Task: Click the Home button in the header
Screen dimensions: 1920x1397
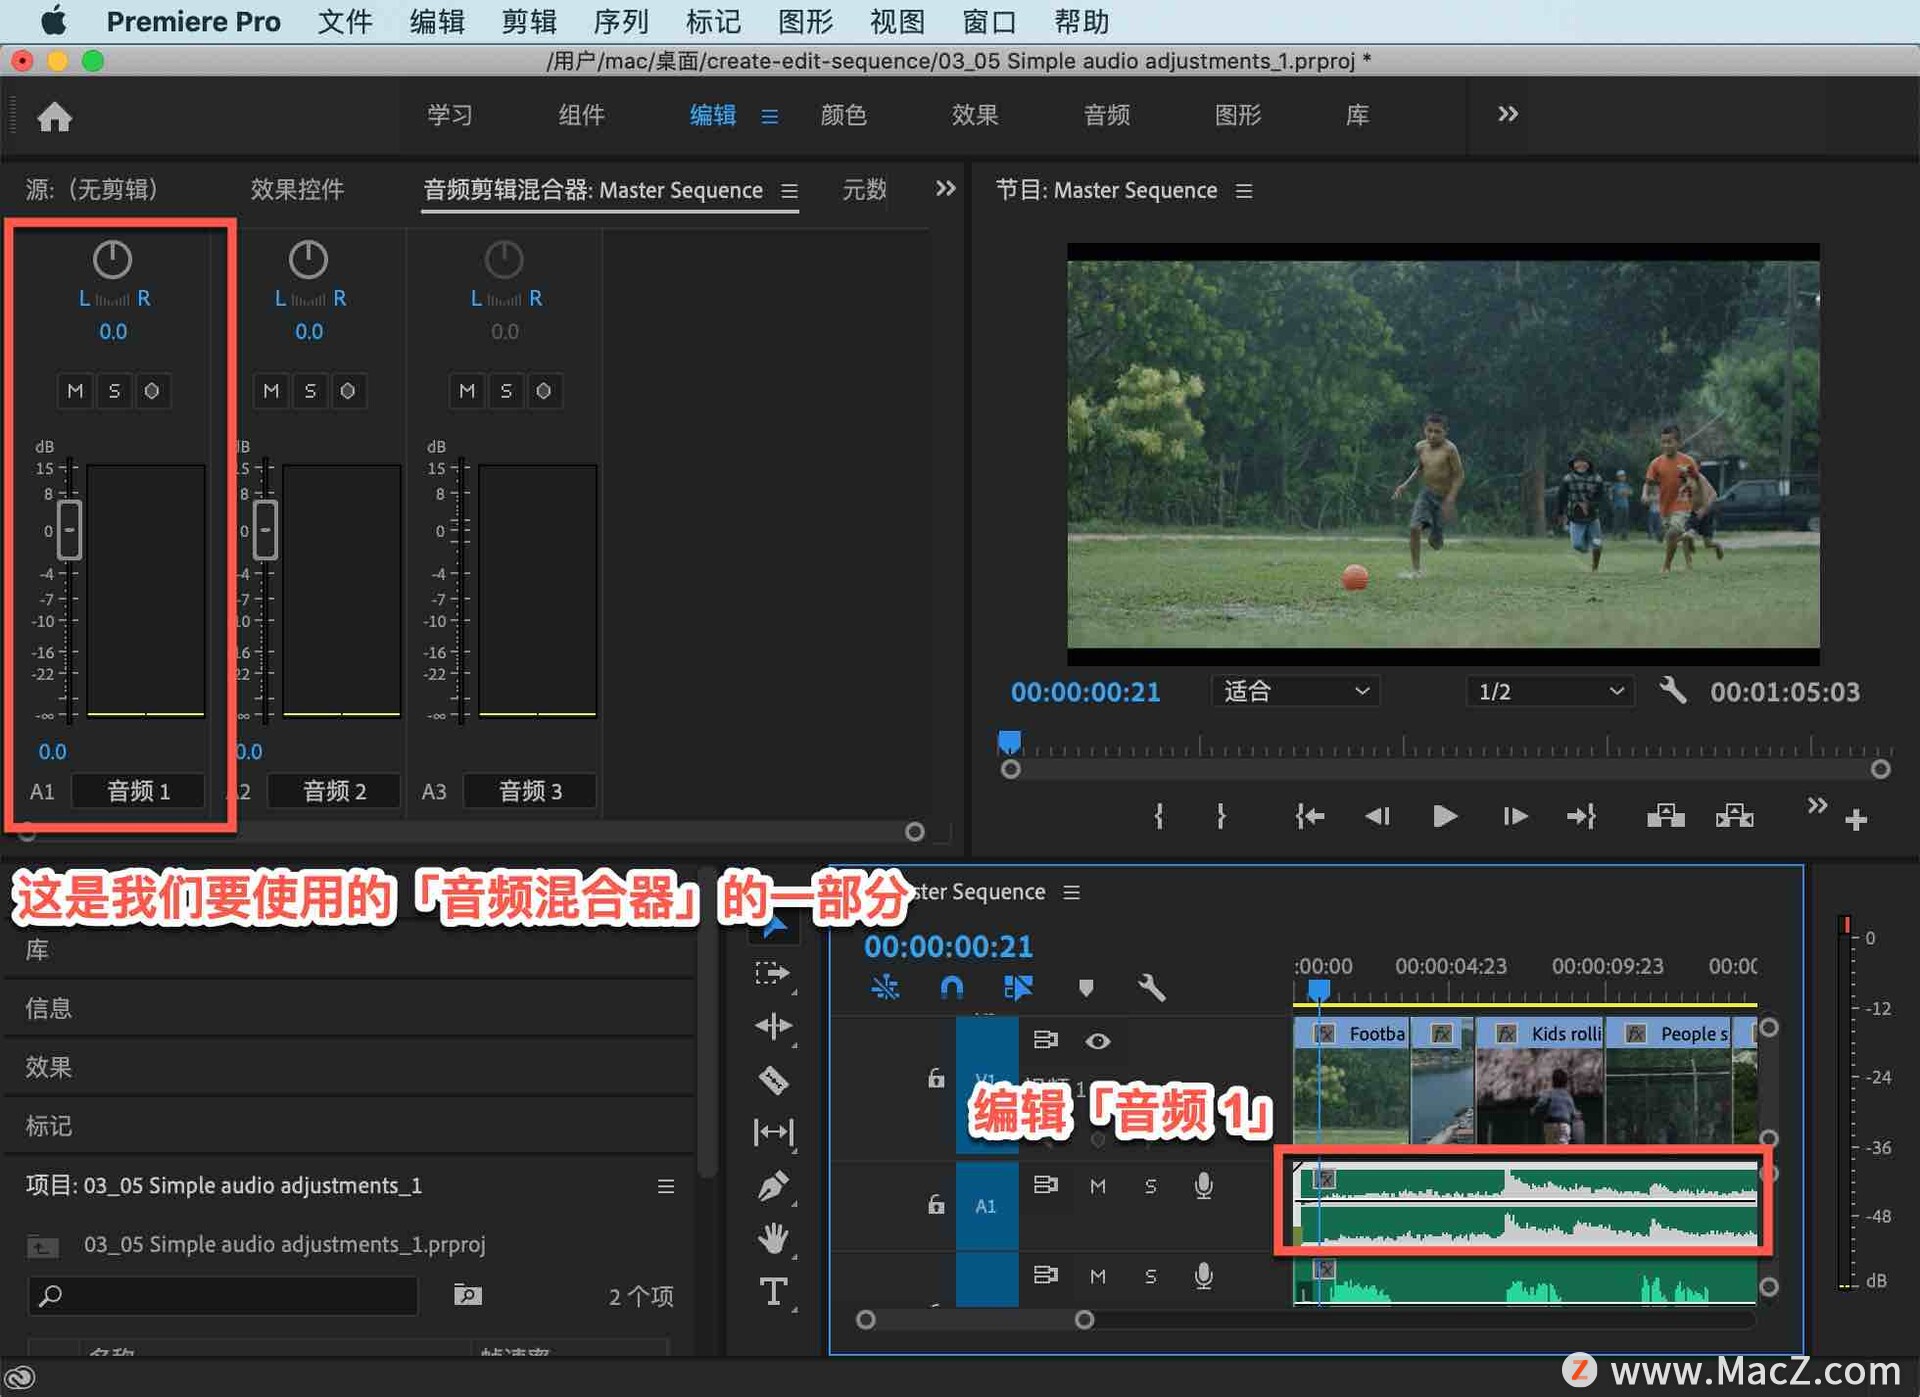Action: tap(55, 116)
